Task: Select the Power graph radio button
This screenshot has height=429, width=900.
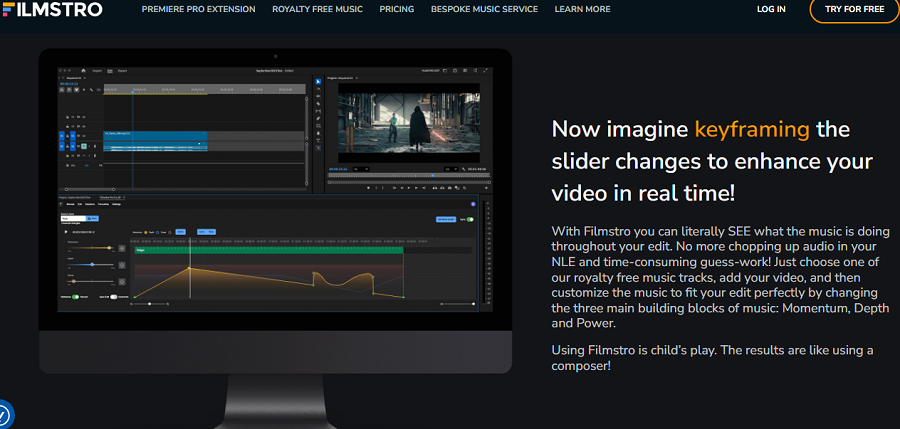Action: coord(170,233)
